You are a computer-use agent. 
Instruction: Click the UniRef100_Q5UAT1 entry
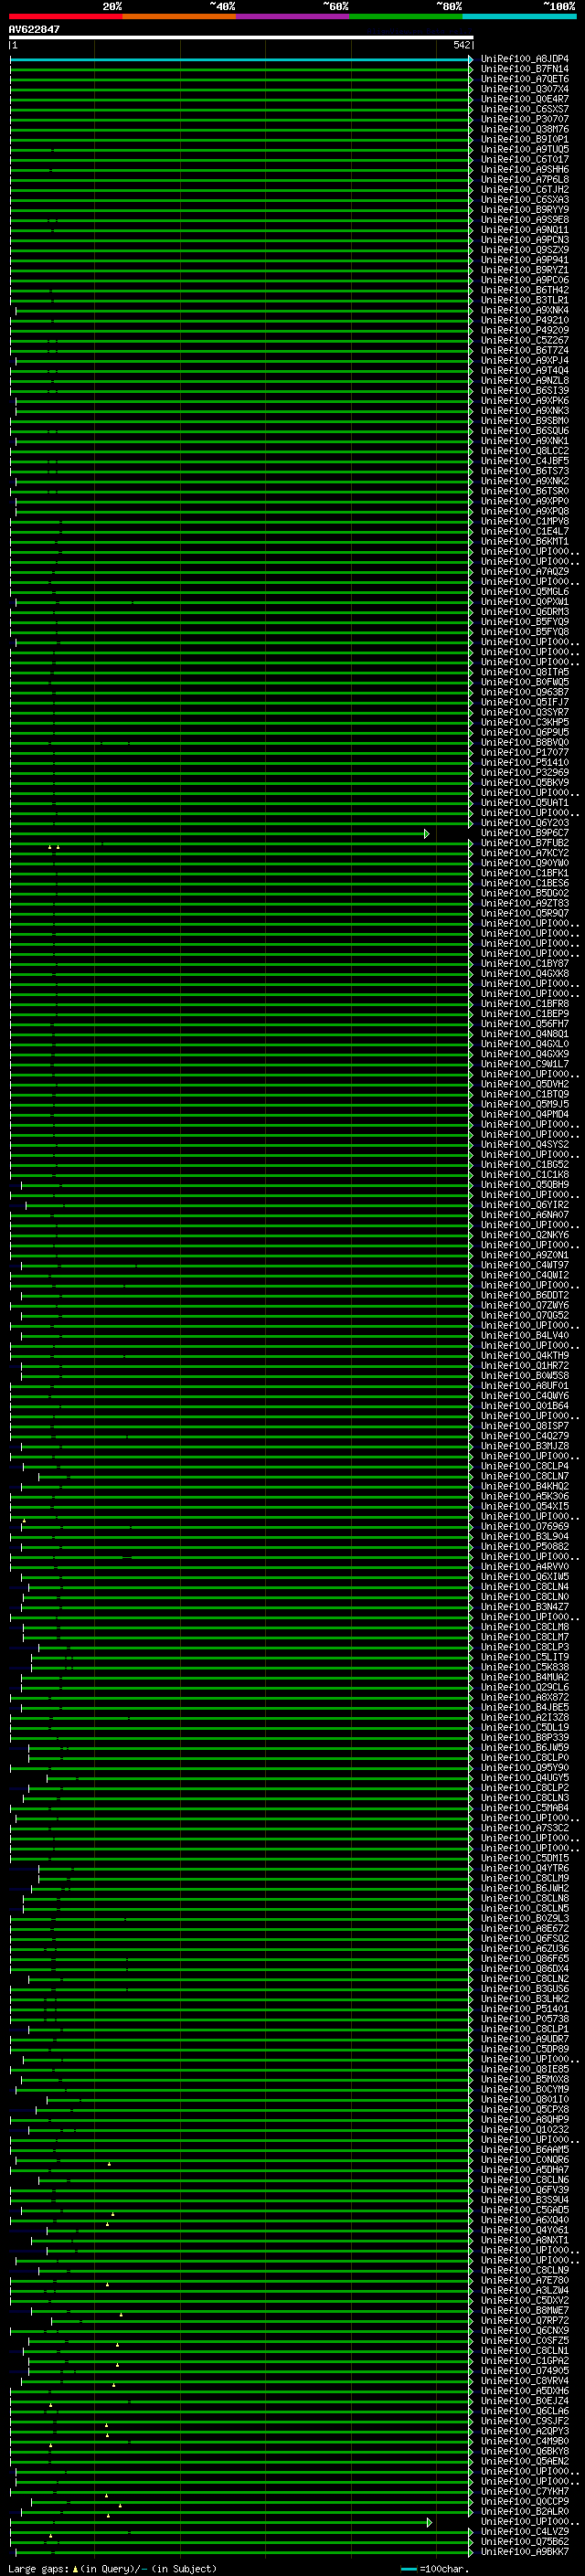[525, 803]
